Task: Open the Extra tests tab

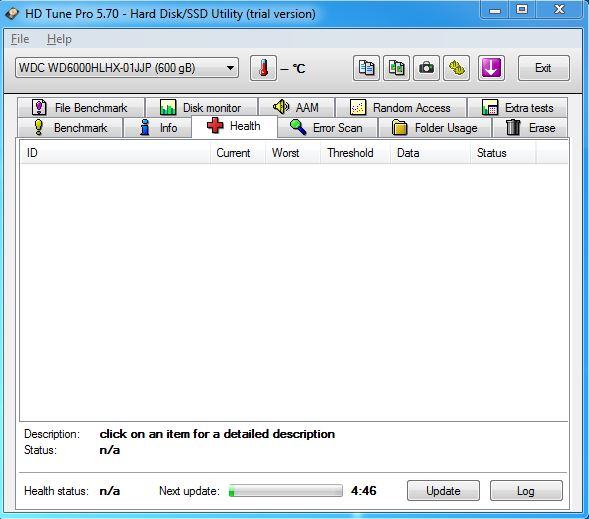Action: [x=517, y=108]
